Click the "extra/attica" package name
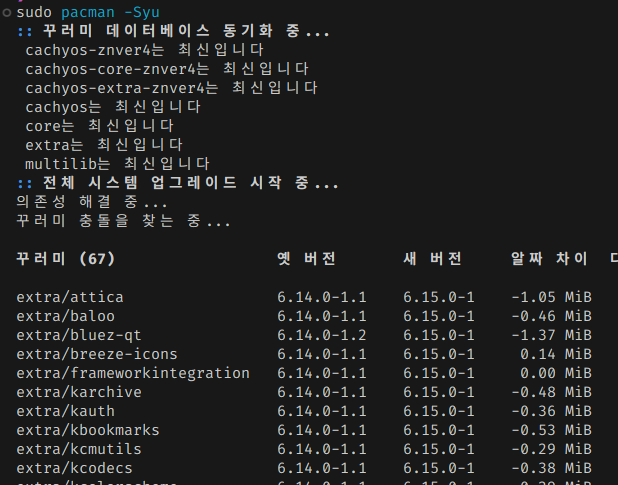618x485 pixels. (x=70, y=297)
